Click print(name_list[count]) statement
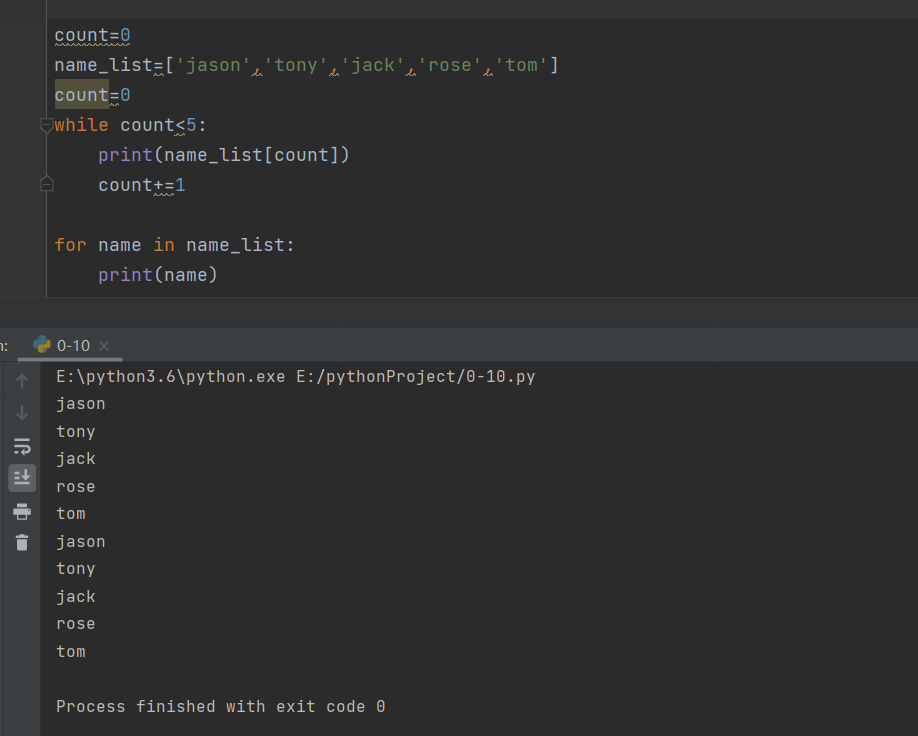 224,155
